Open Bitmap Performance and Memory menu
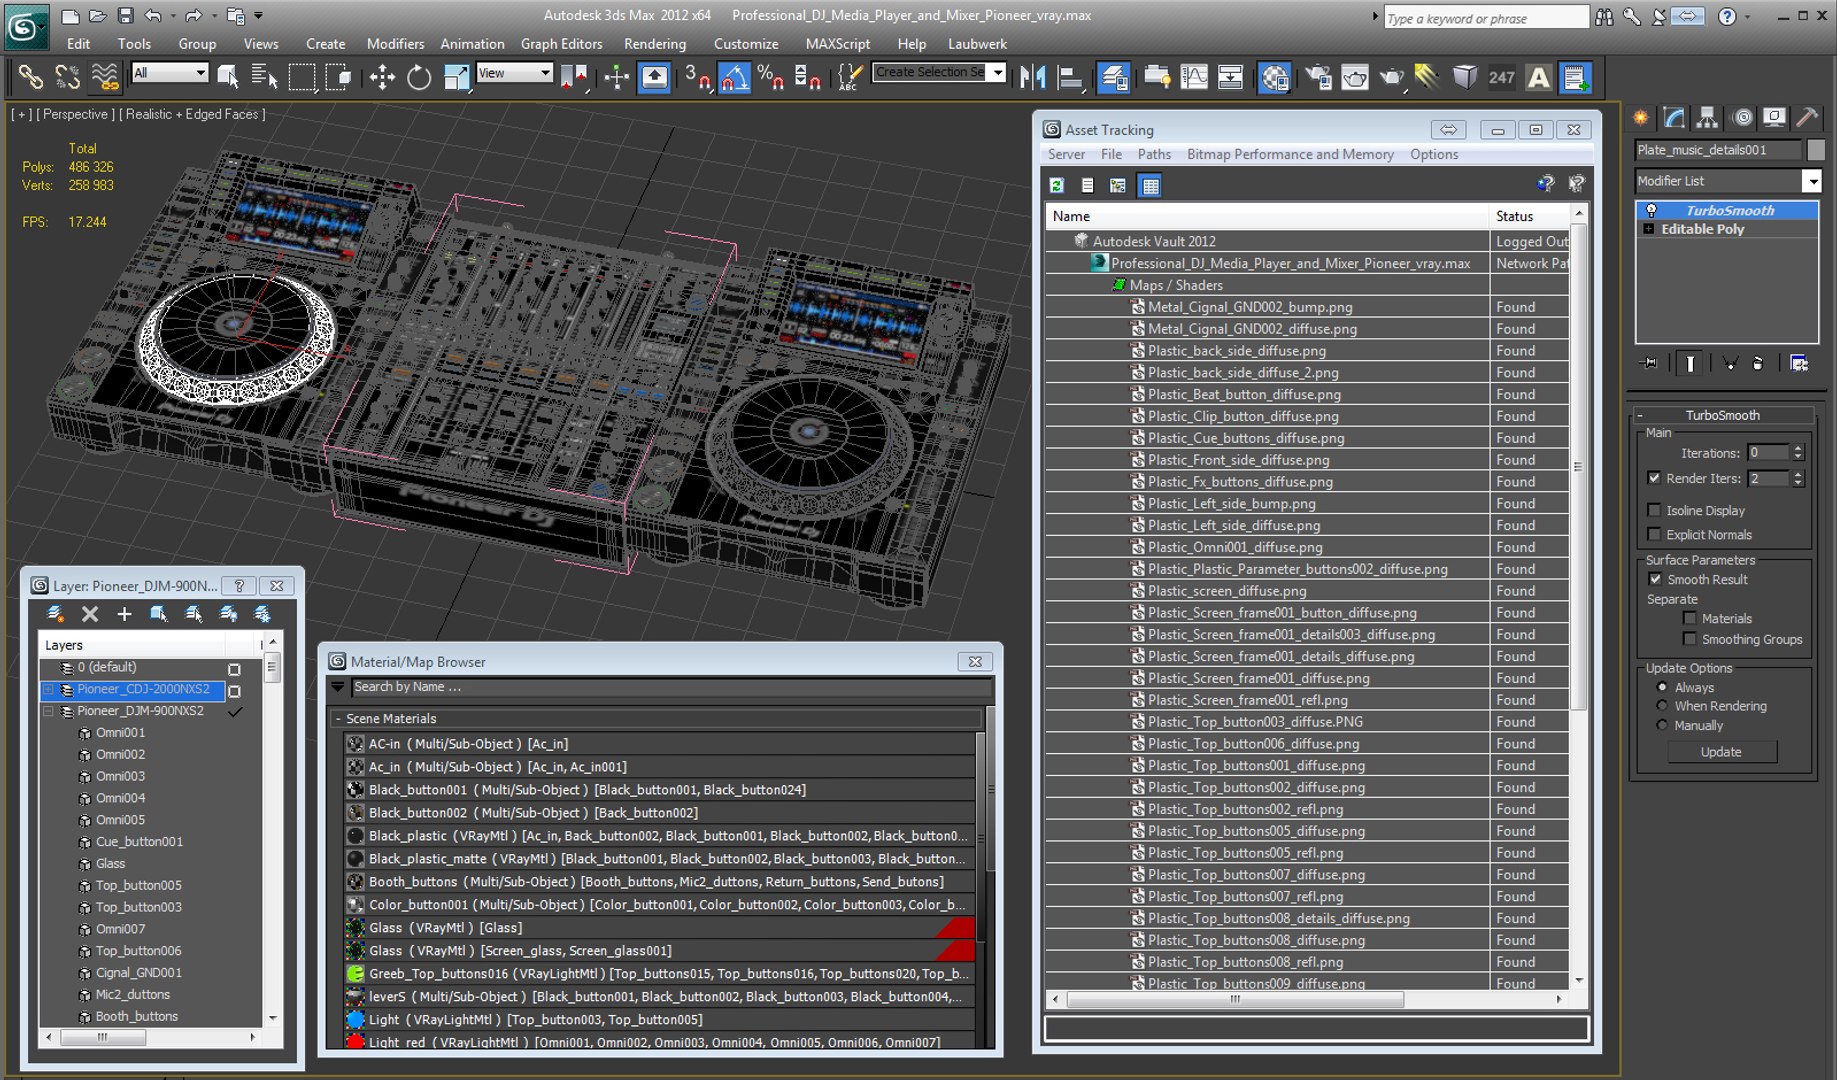This screenshot has height=1080, width=1837. pyautogui.click(x=1290, y=154)
